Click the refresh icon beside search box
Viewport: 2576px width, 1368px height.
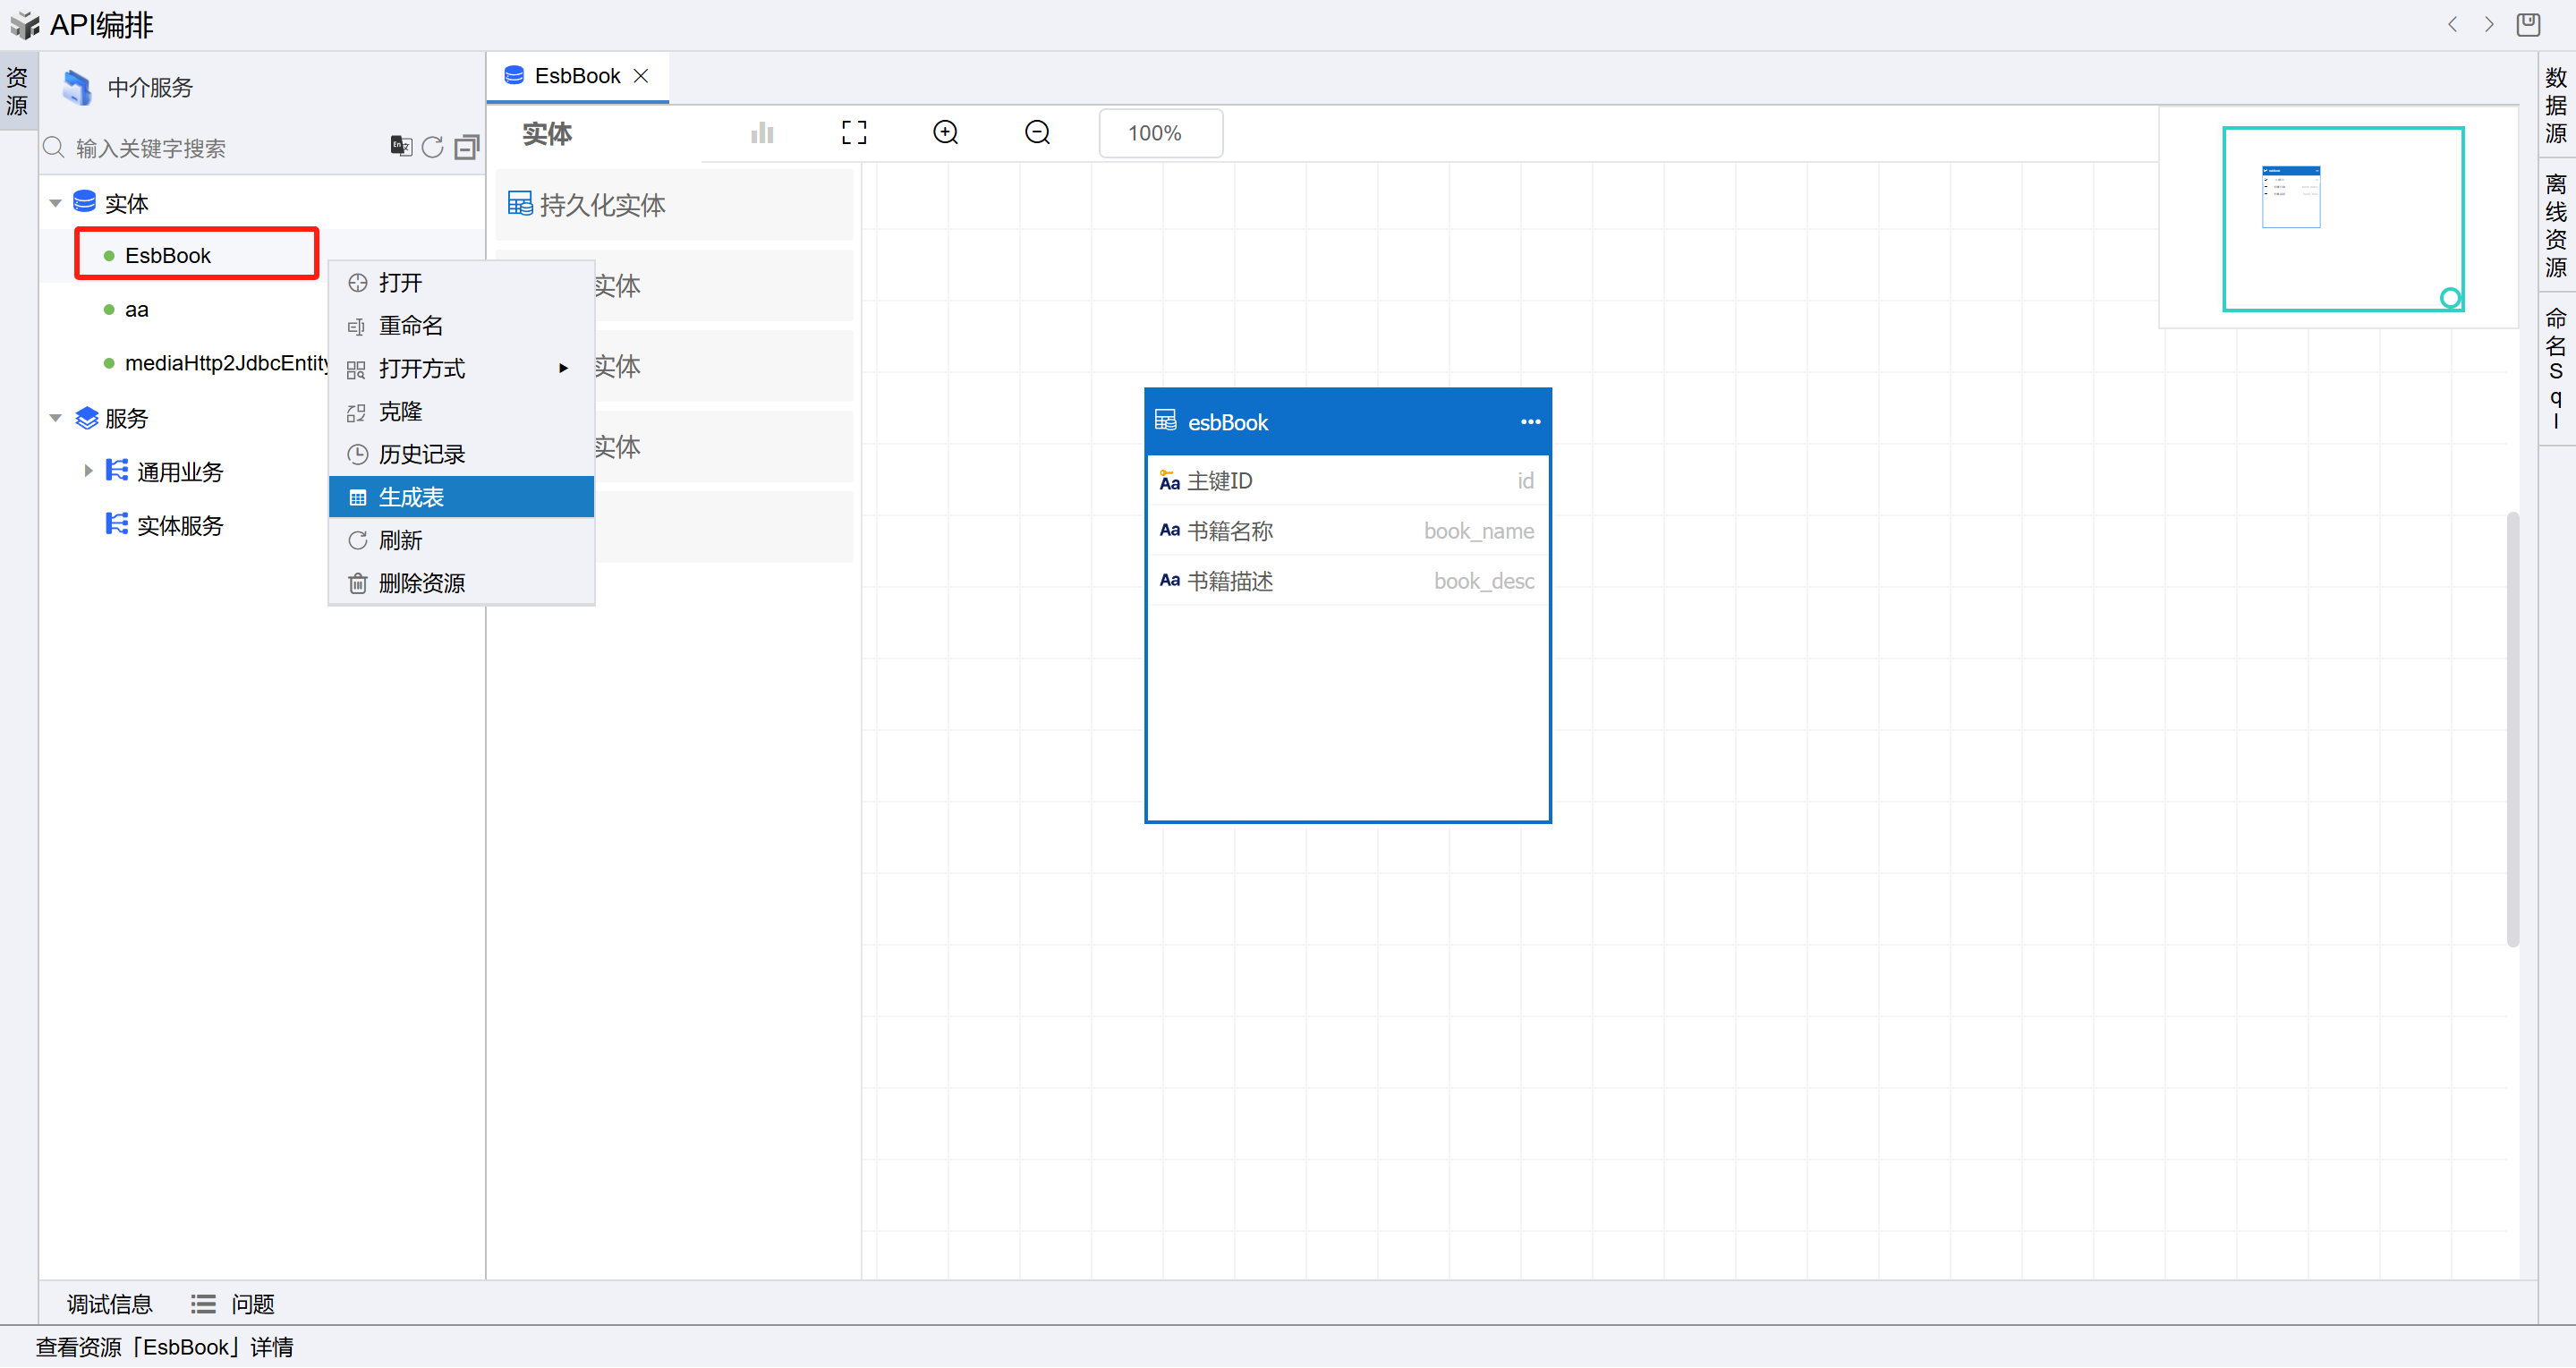[432, 147]
